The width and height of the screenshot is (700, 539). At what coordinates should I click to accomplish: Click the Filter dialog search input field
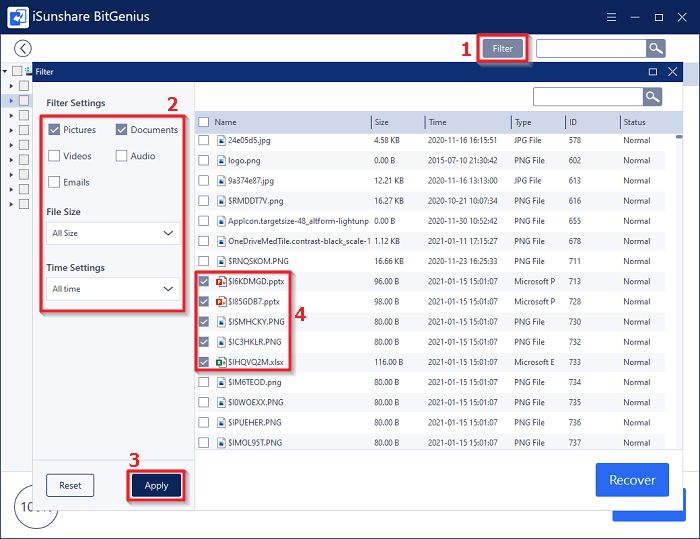[587, 96]
